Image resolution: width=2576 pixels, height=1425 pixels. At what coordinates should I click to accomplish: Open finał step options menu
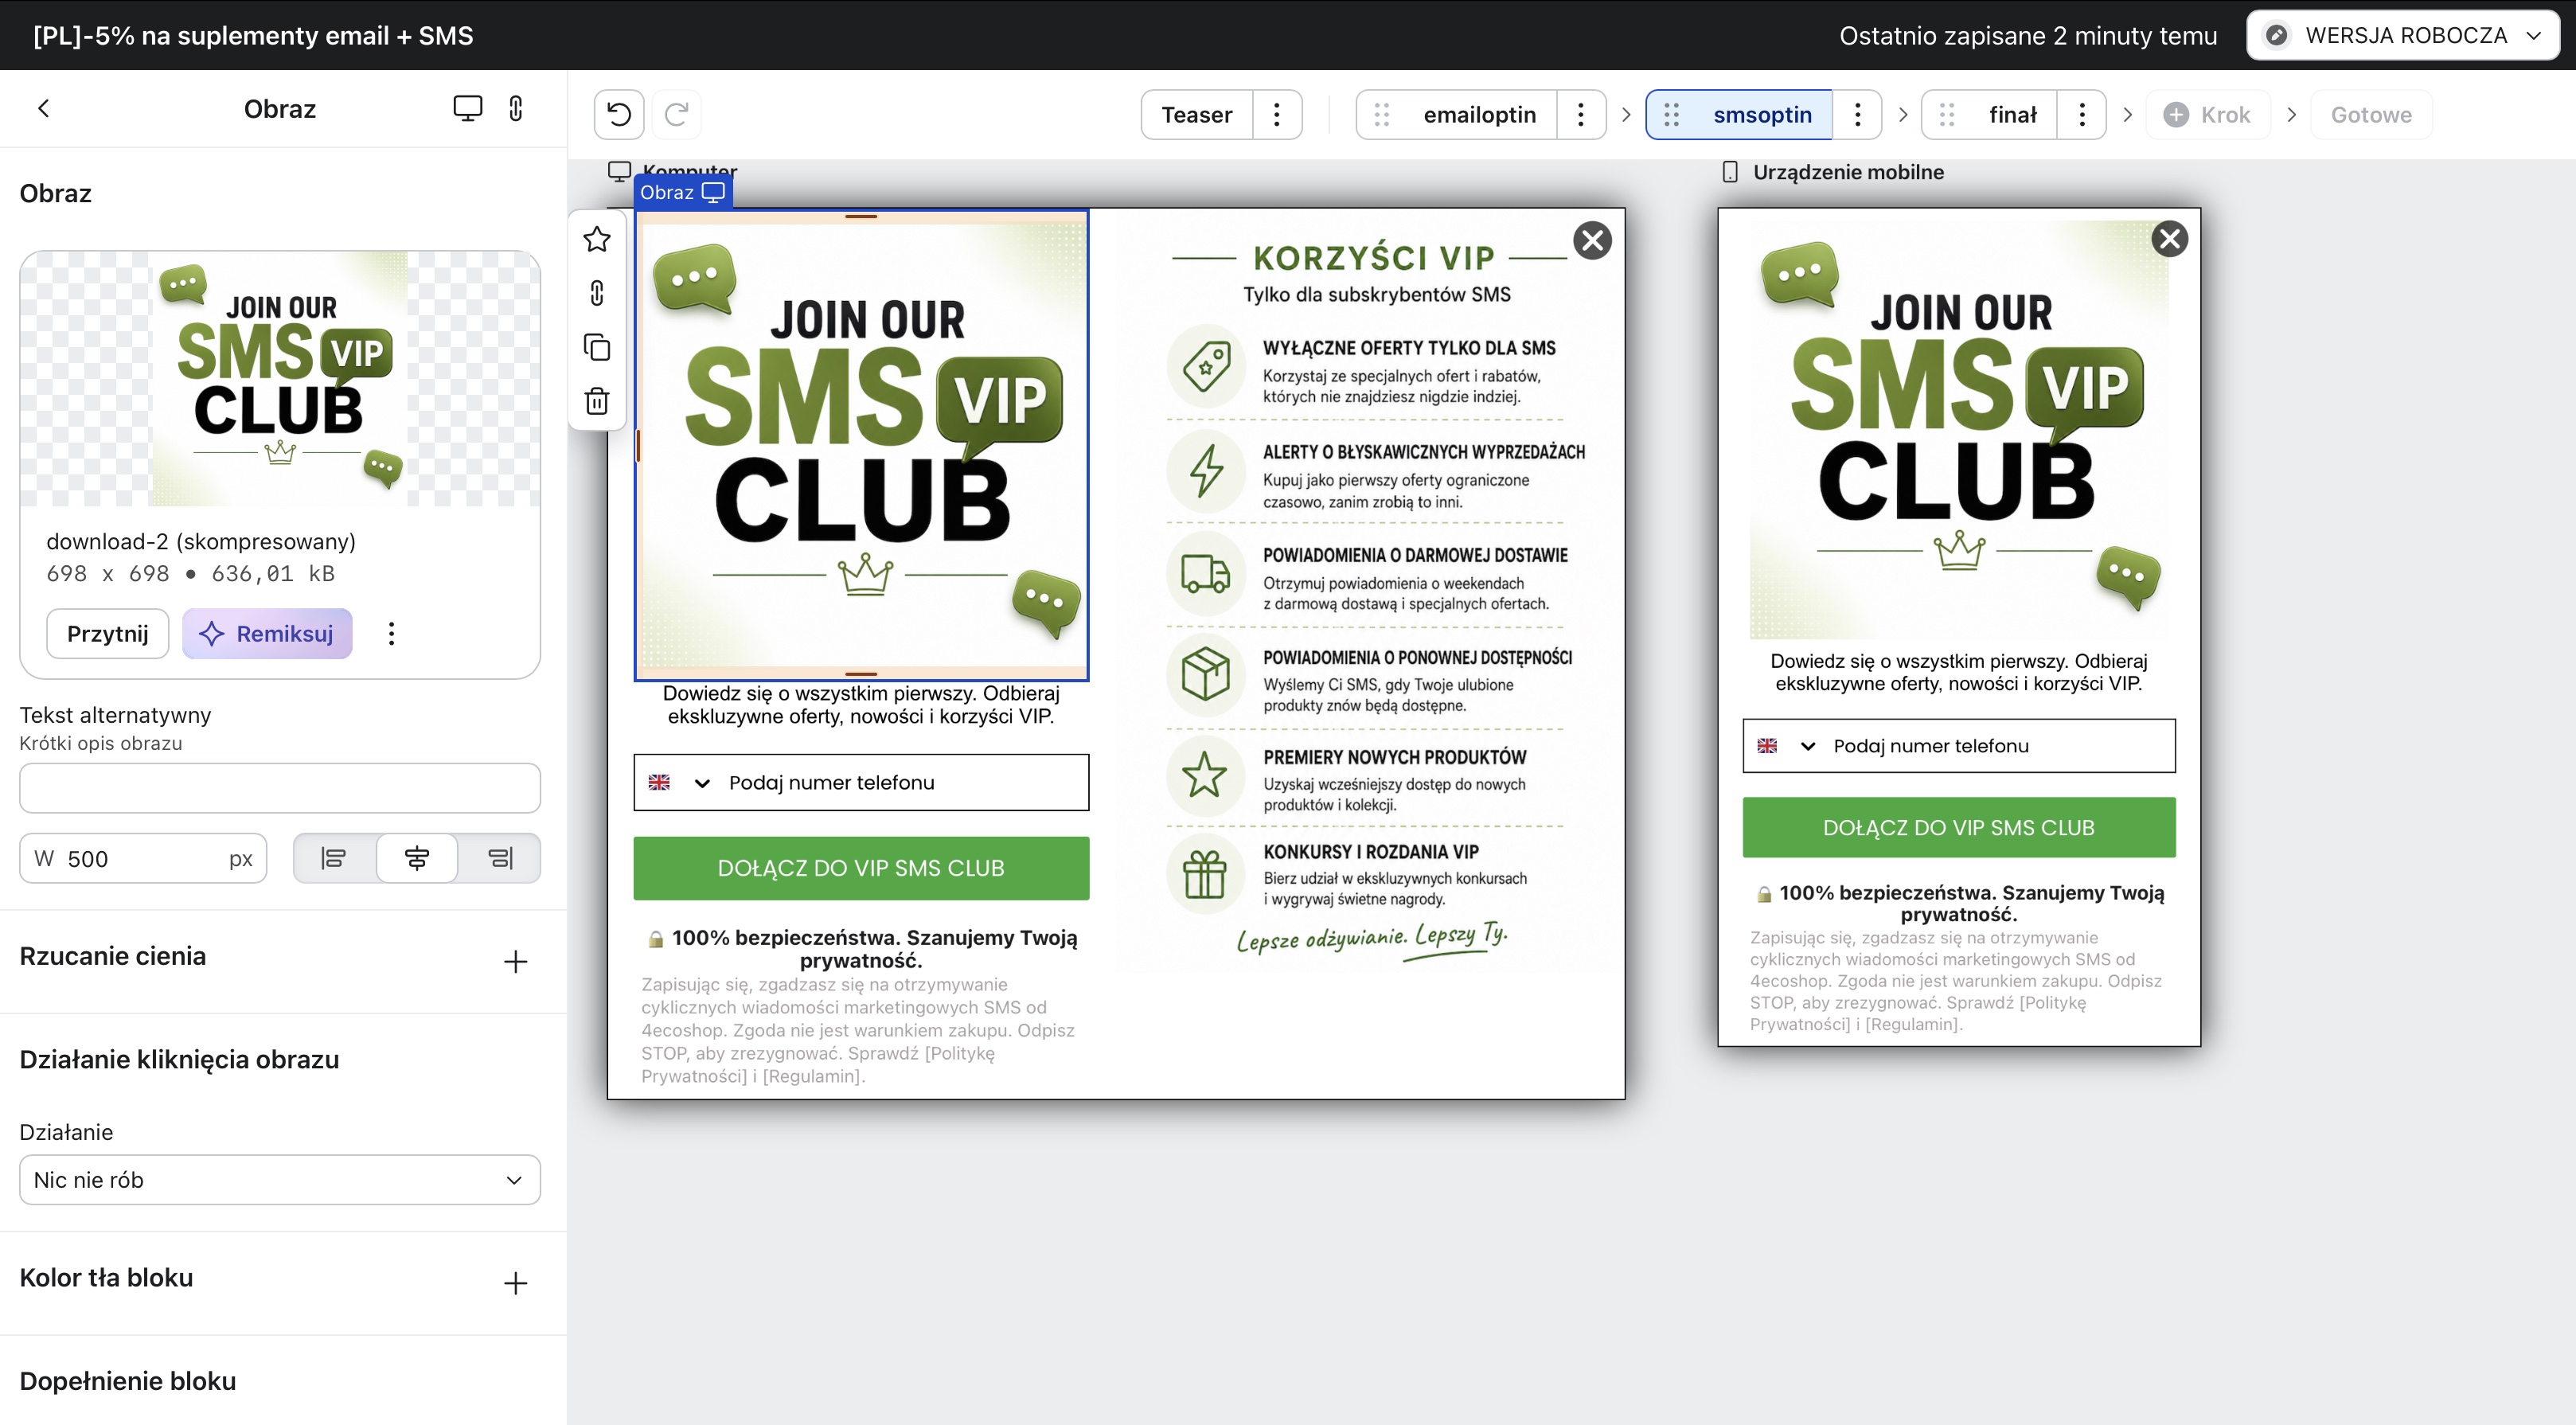click(x=2082, y=114)
